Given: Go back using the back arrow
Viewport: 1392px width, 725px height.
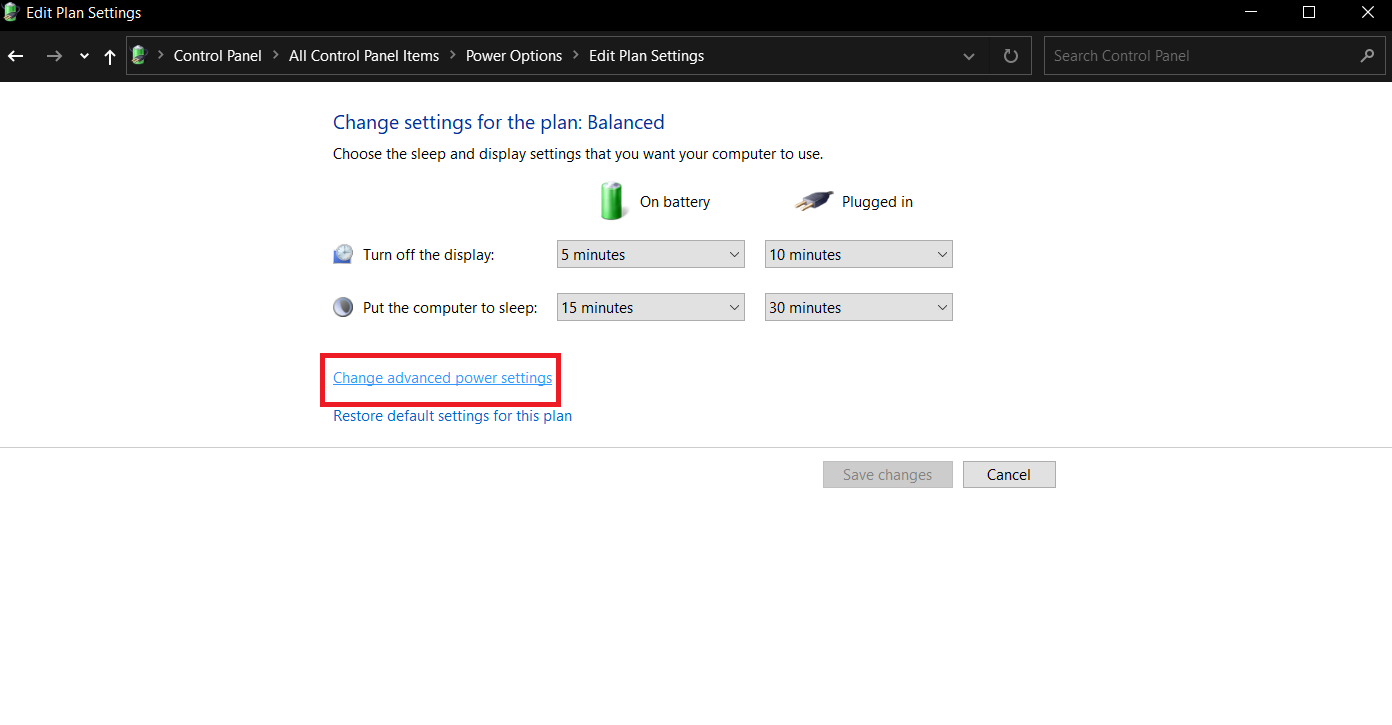Looking at the screenshot, I should click(15, 56).
